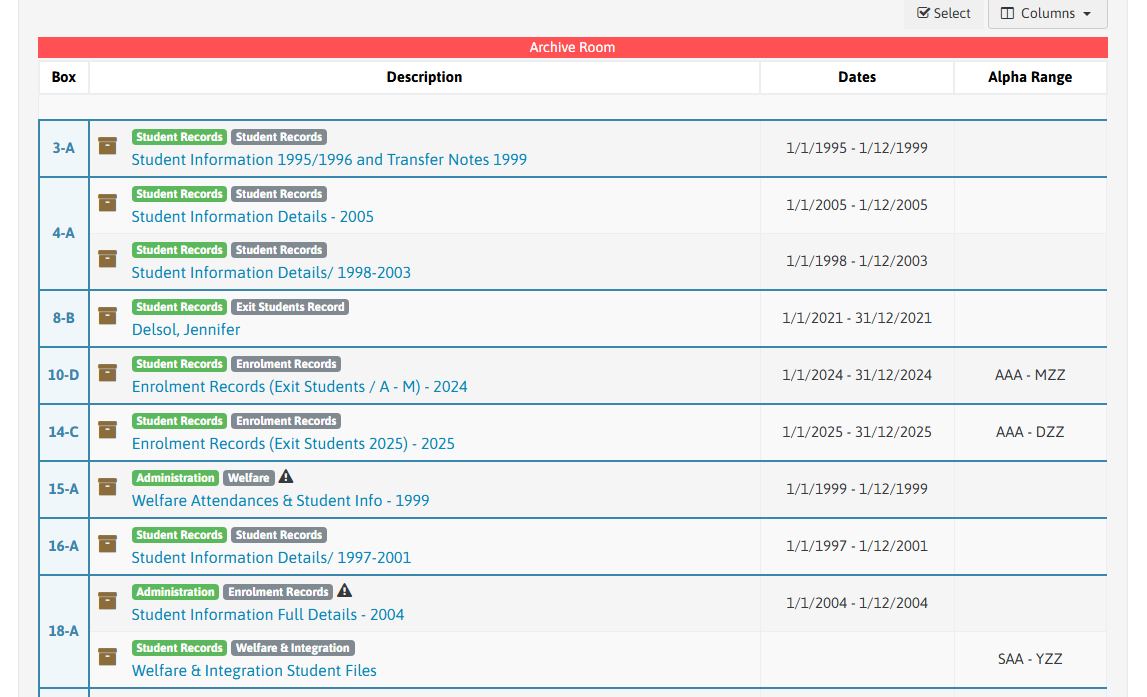Click Enrolment Records tag on 2024 row

tap(286, 364)
